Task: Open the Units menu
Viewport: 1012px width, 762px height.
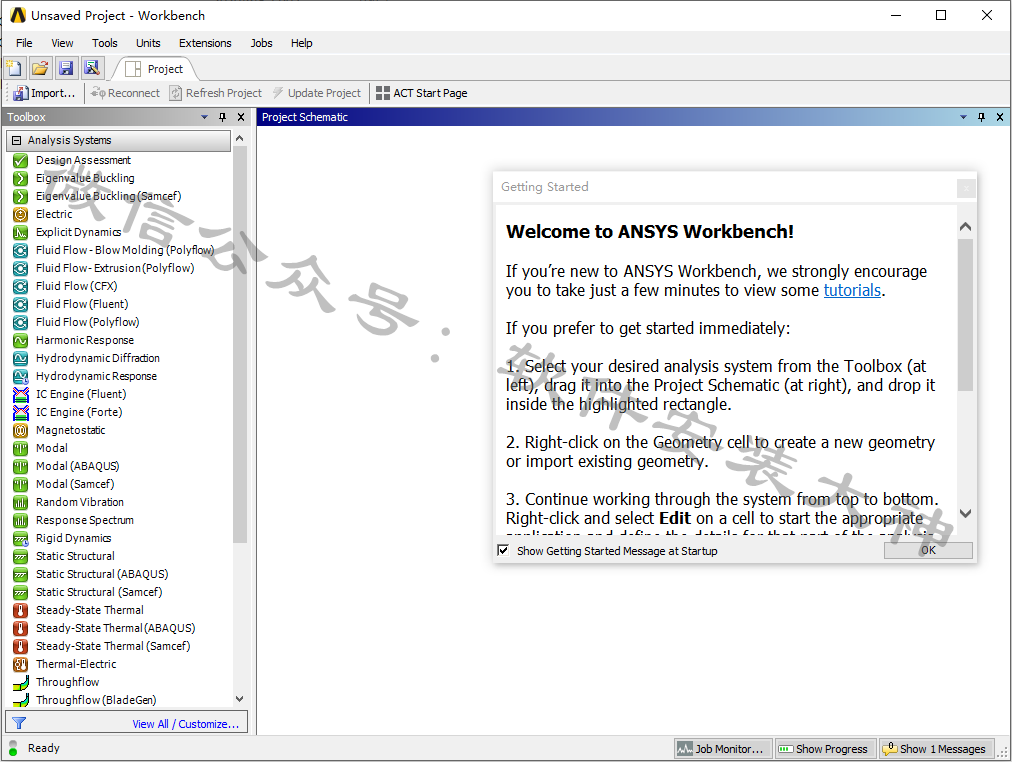Action: (148, 43)
